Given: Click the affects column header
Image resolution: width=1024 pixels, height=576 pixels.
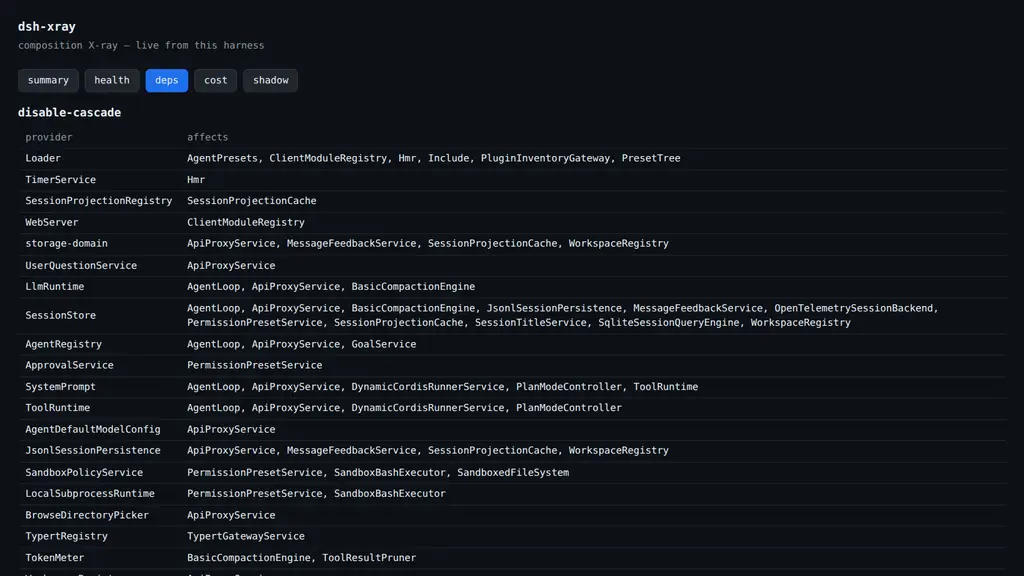Looking at the screenshot, I should (x=208, y=137).
